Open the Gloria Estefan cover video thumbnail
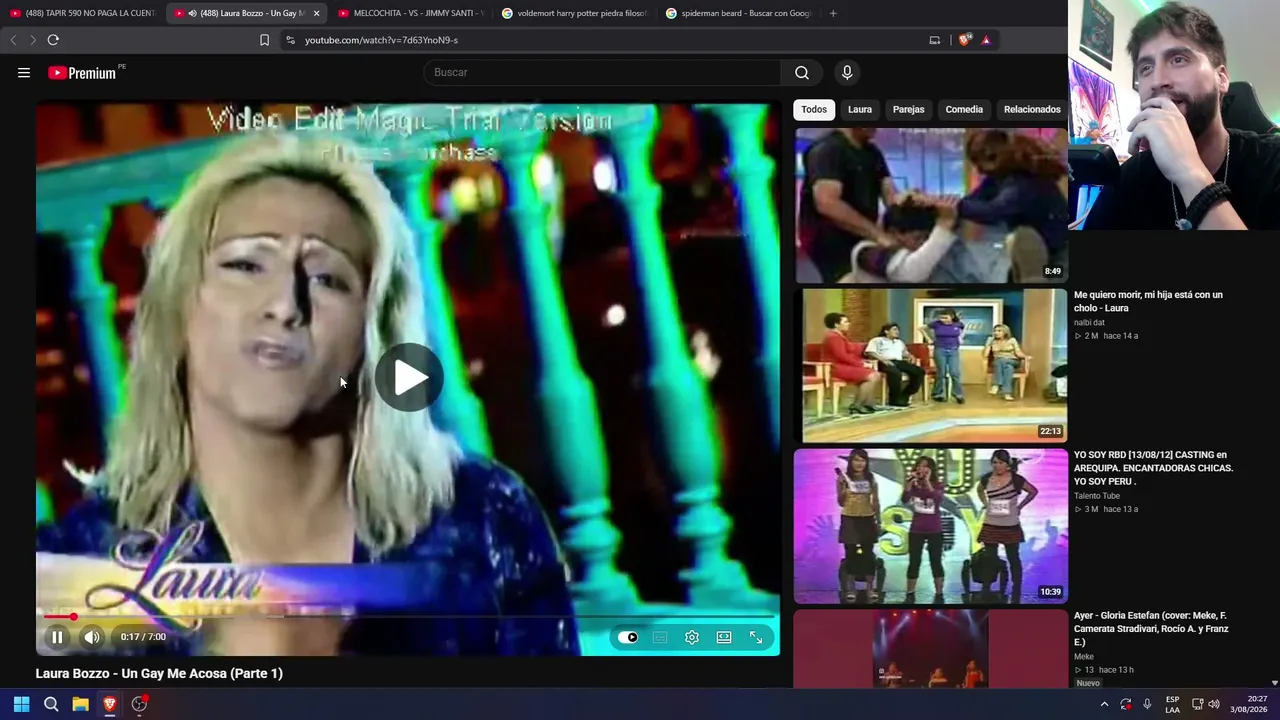This screenshot has height=720, width=1280. [931, 649]
